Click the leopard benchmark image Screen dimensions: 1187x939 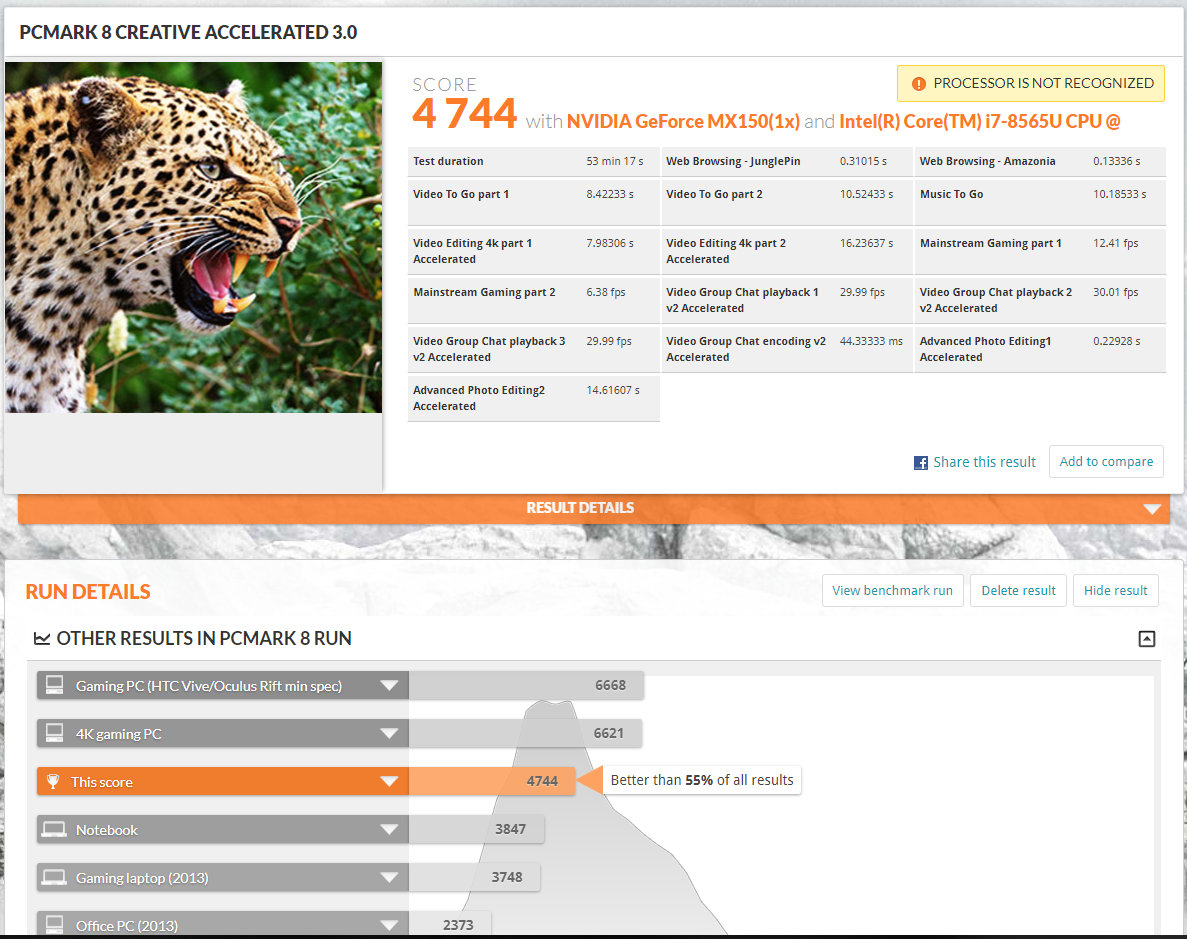tap(194, 238)
